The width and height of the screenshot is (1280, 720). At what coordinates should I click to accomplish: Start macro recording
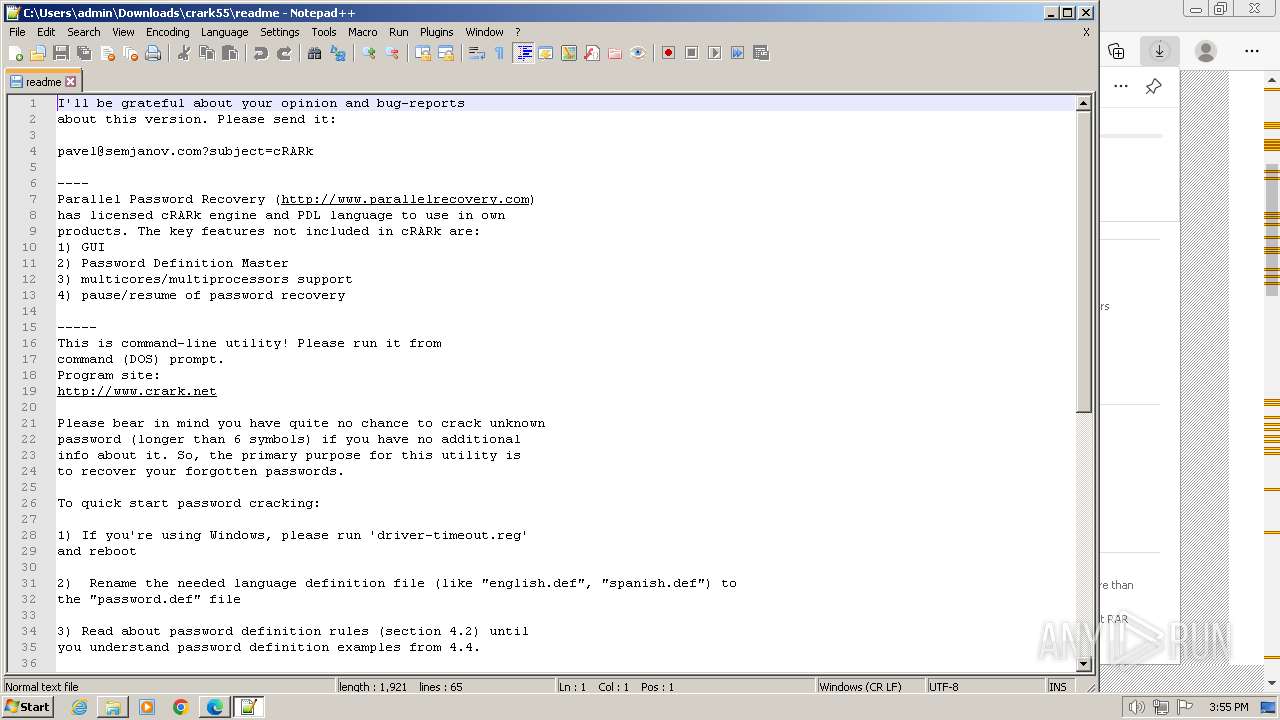pyautogui.click(x=668, y=53)
